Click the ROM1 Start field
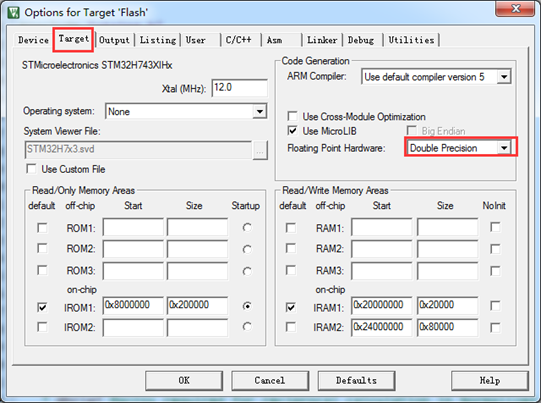The width and height of the screenshot is (541, 403). point(133,227)
